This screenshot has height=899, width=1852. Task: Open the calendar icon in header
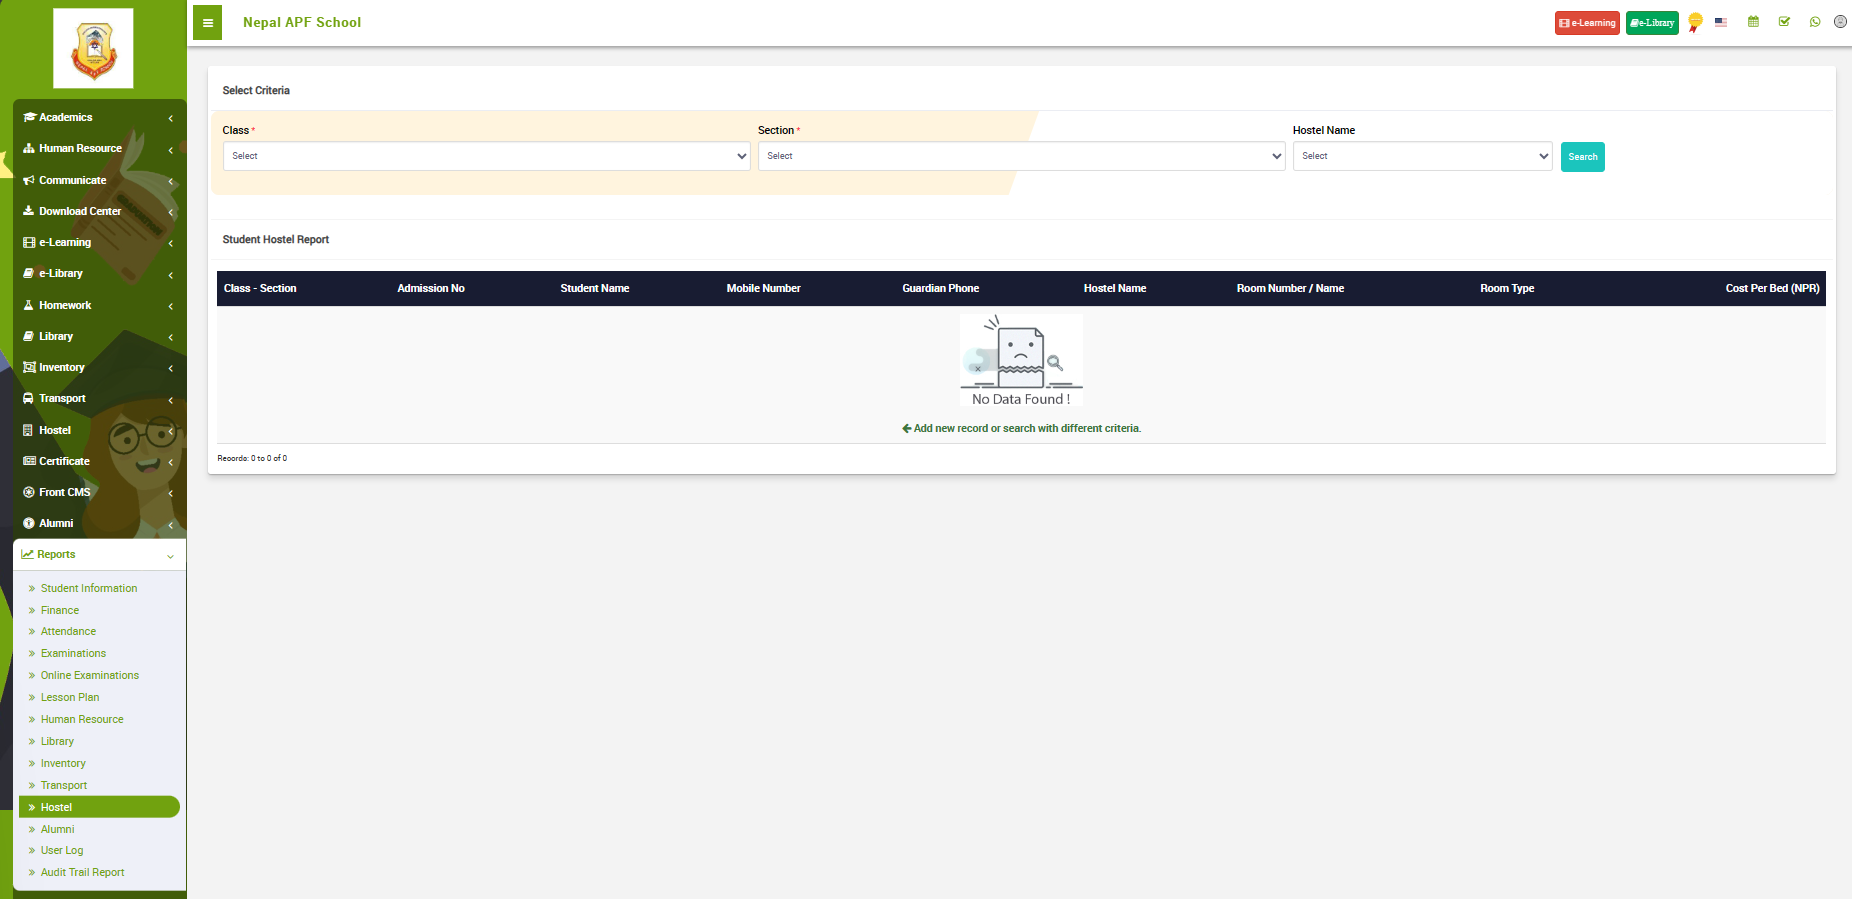(x=1753, y=22)
